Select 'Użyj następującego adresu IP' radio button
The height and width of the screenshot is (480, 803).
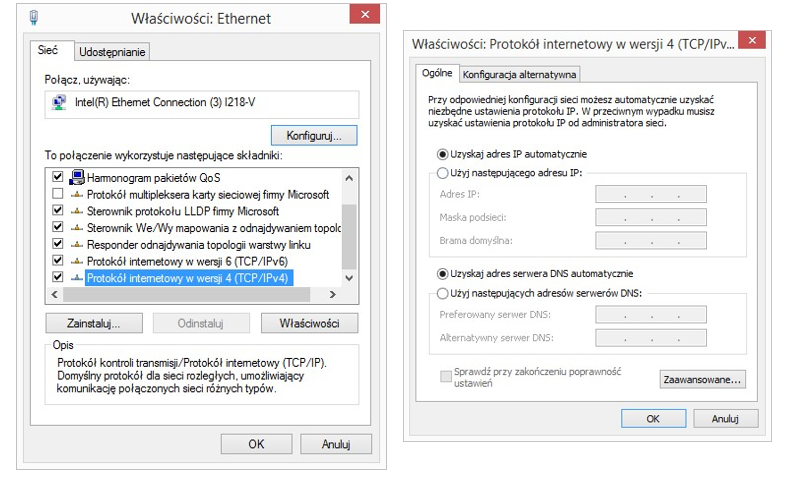[x=443, y=173]
